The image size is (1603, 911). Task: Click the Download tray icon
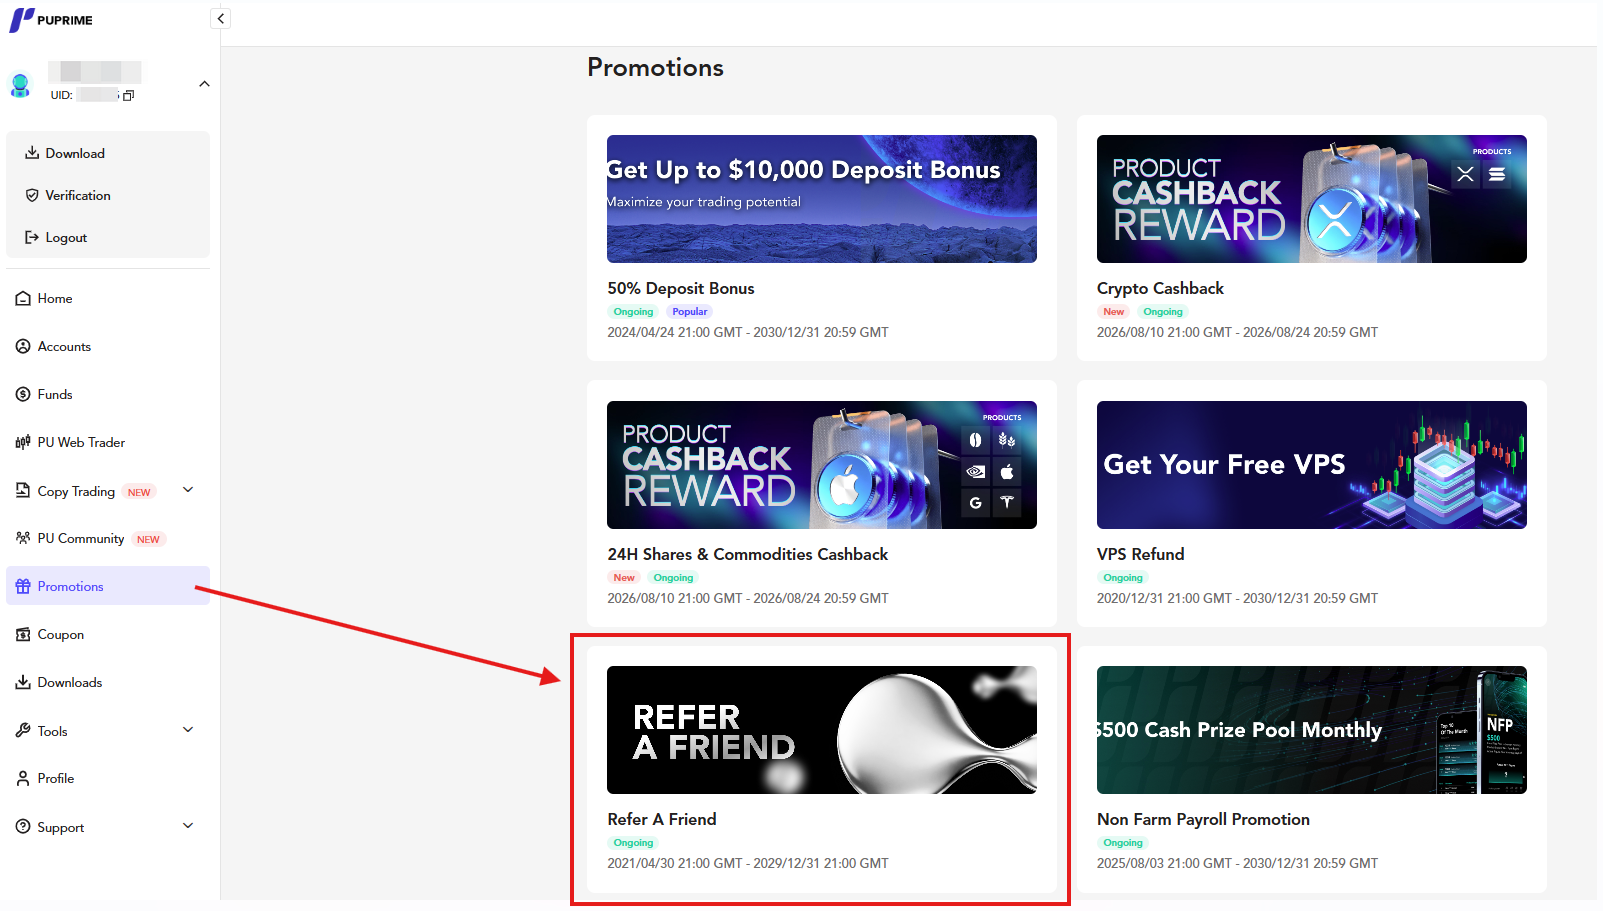click(32, 153)
